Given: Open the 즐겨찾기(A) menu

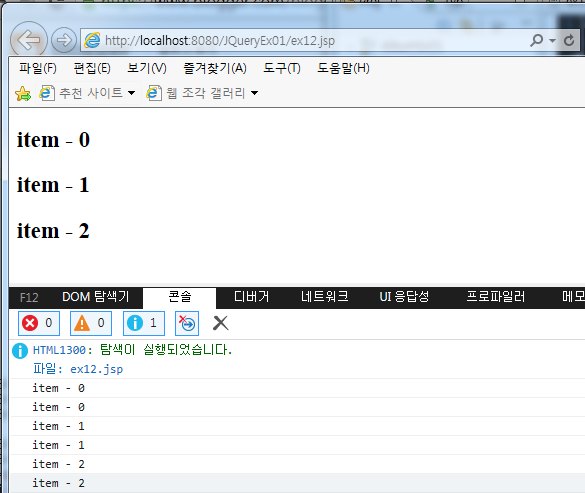Looking at the screenshot, I should 215,68.
